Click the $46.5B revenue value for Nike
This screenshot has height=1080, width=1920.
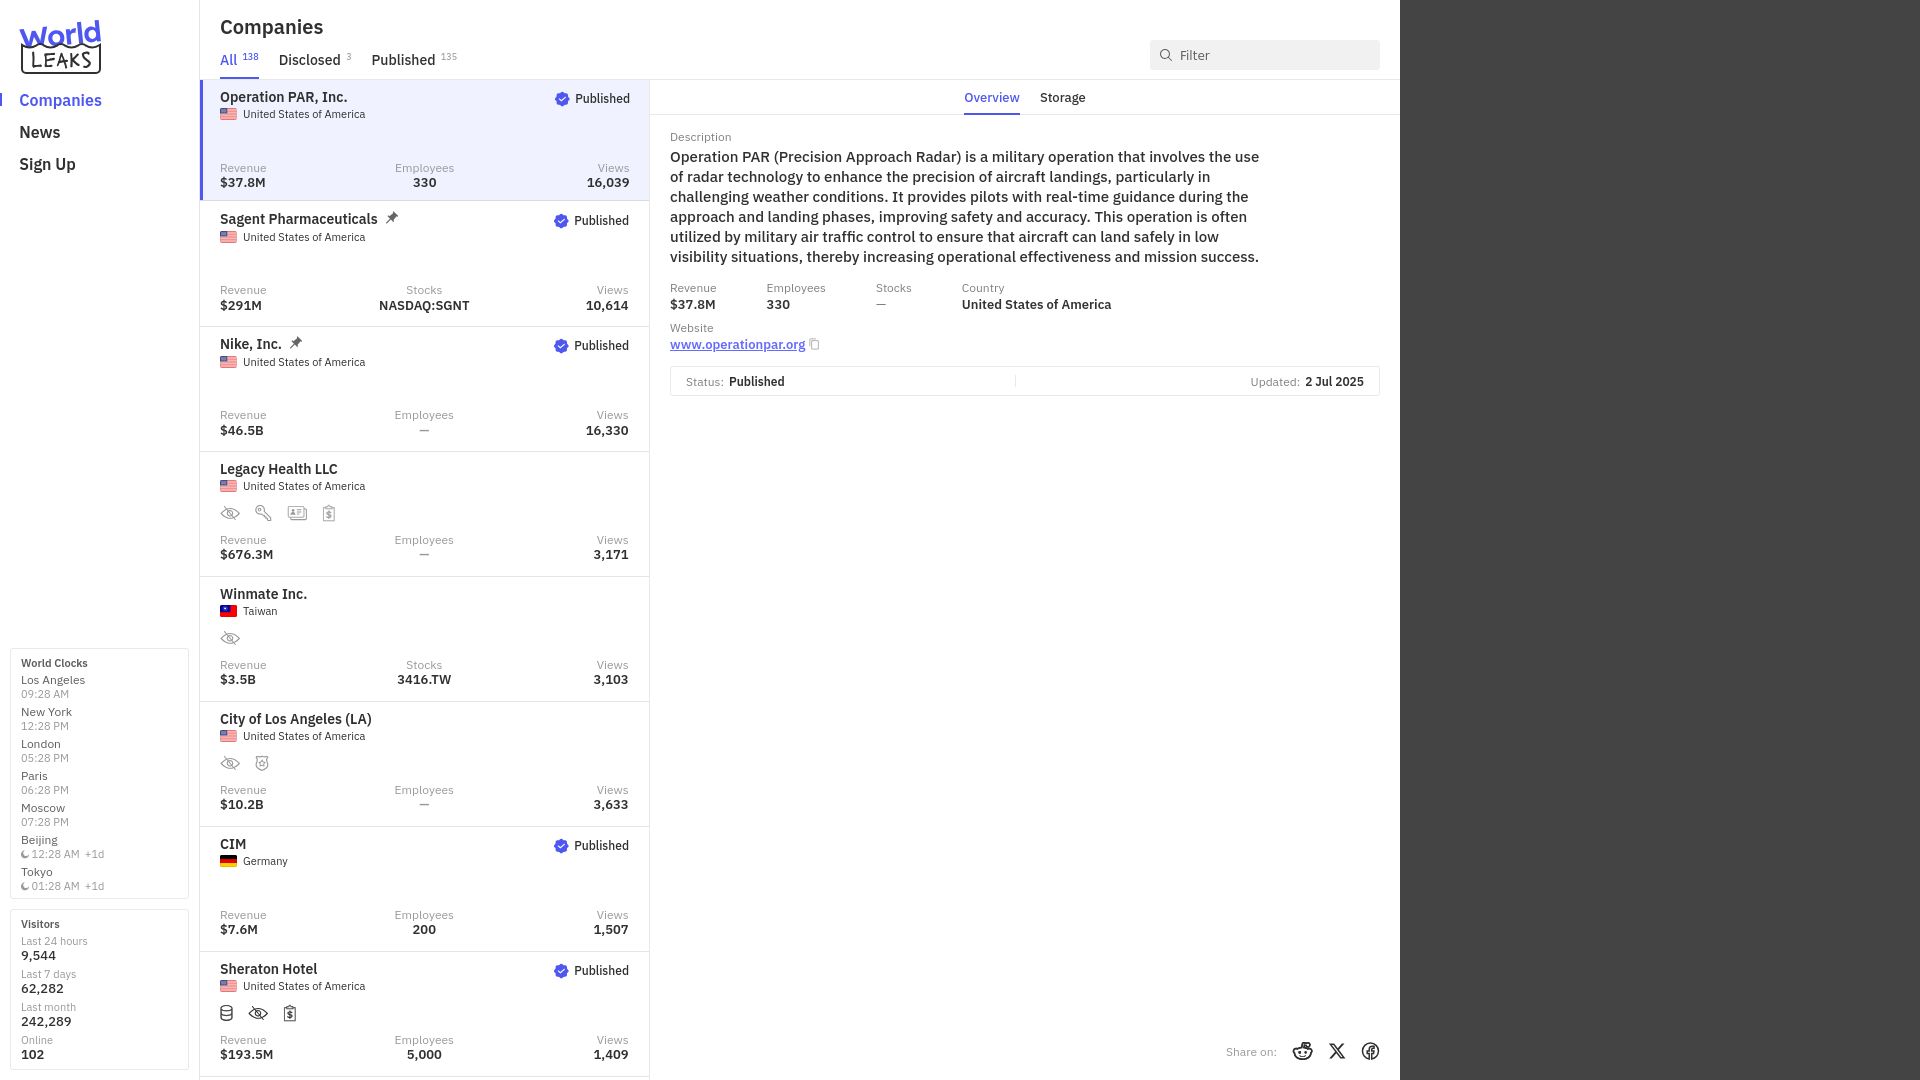pyautogui.click(x=242, y=431)
